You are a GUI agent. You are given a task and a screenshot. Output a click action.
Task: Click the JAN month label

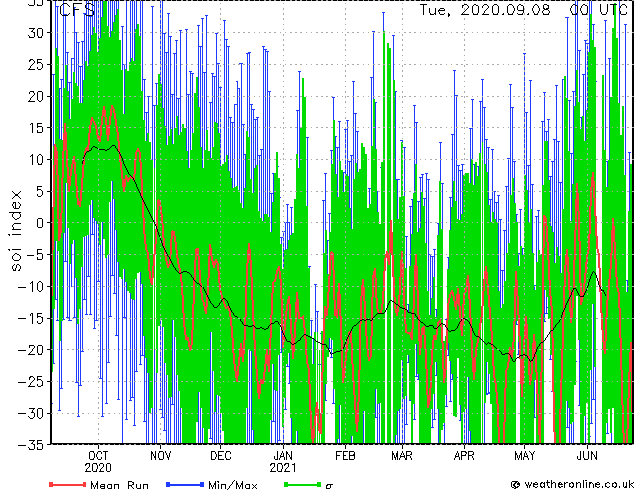(x=283, y=456)
